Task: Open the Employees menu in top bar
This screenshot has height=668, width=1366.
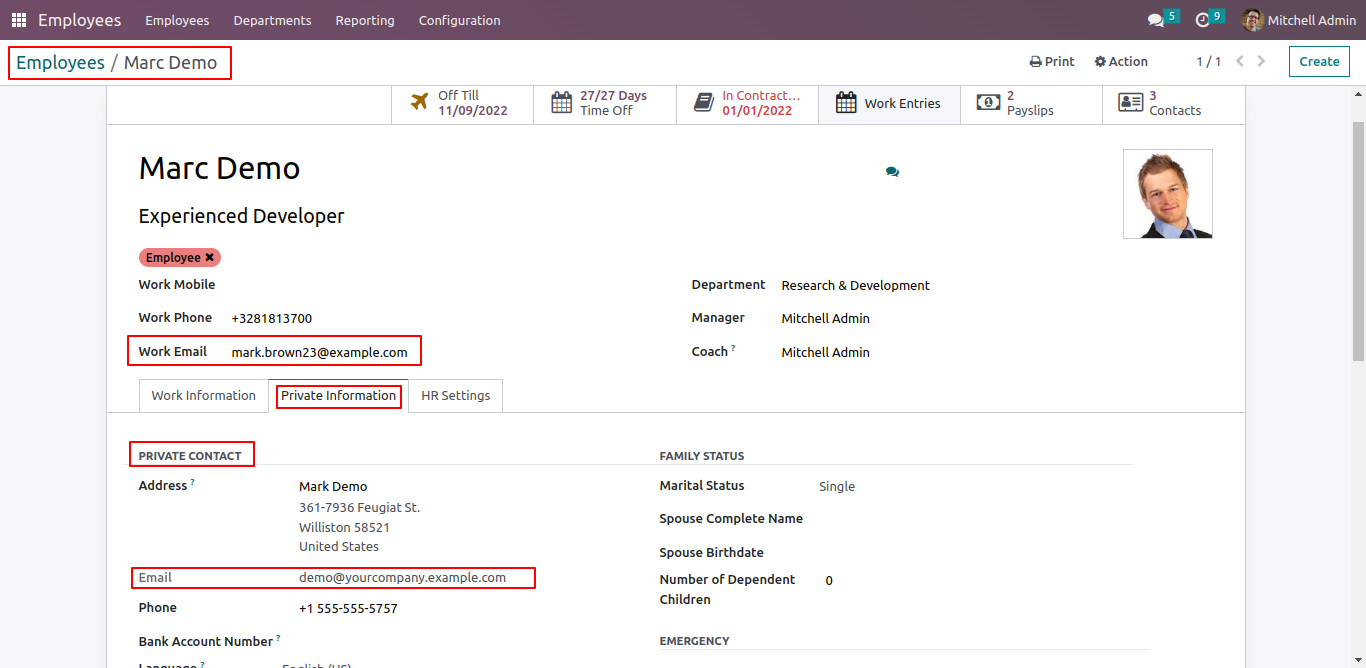Action: point(177,20)
